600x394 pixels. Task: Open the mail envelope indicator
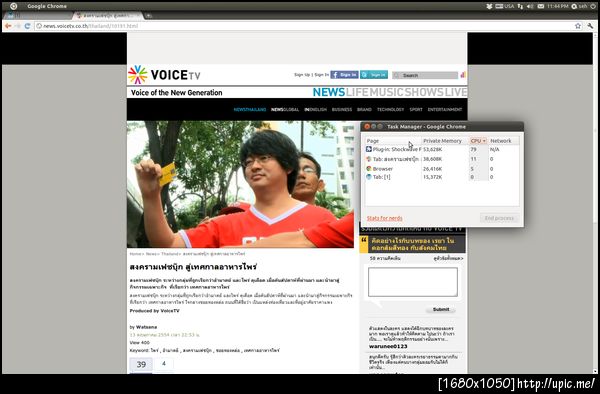pos(541,6)
